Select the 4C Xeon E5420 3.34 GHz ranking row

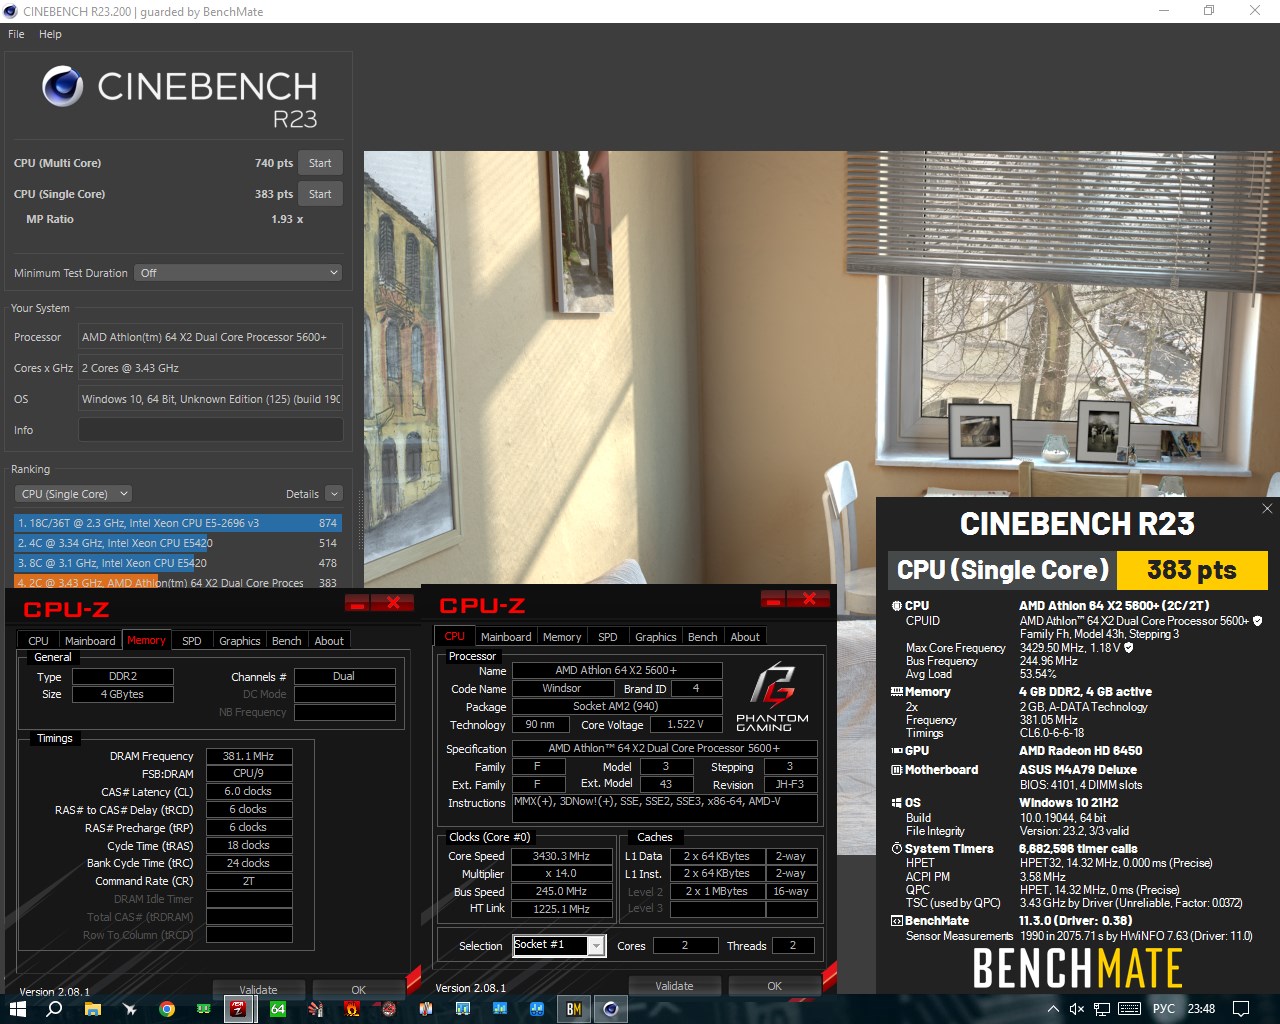click(x=178, y=543)
